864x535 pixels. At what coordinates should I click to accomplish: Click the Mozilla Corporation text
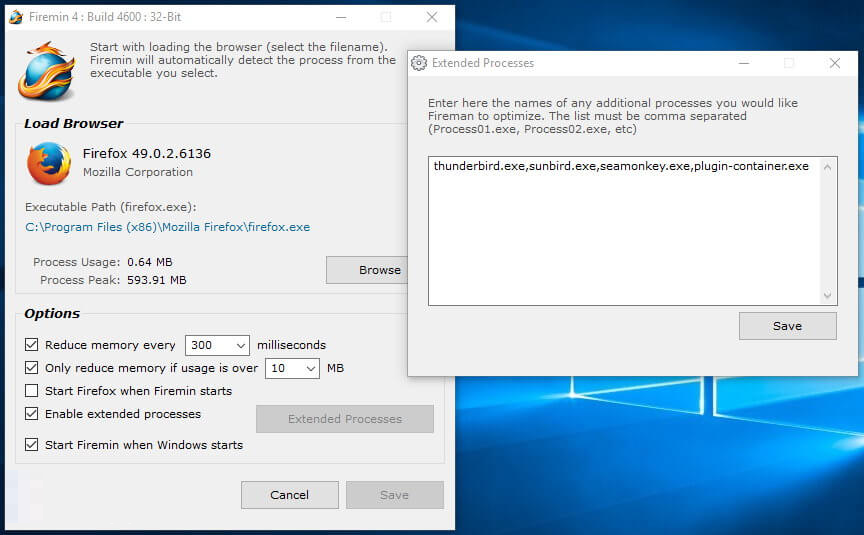coord(138,172)
